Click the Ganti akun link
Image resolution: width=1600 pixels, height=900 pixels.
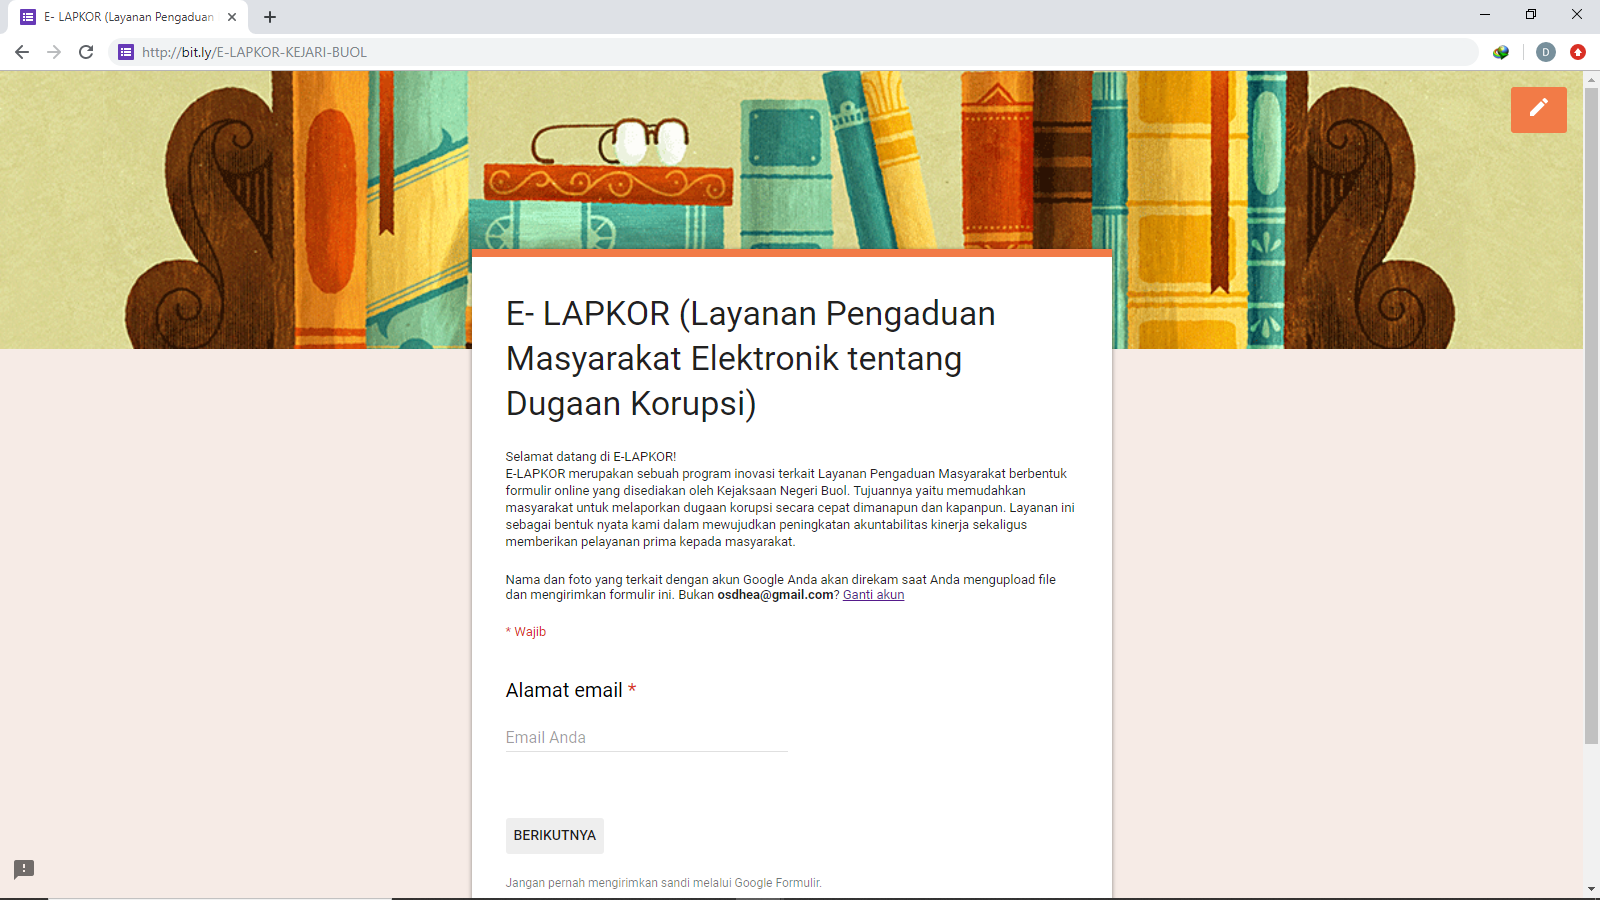pos(873,595)
